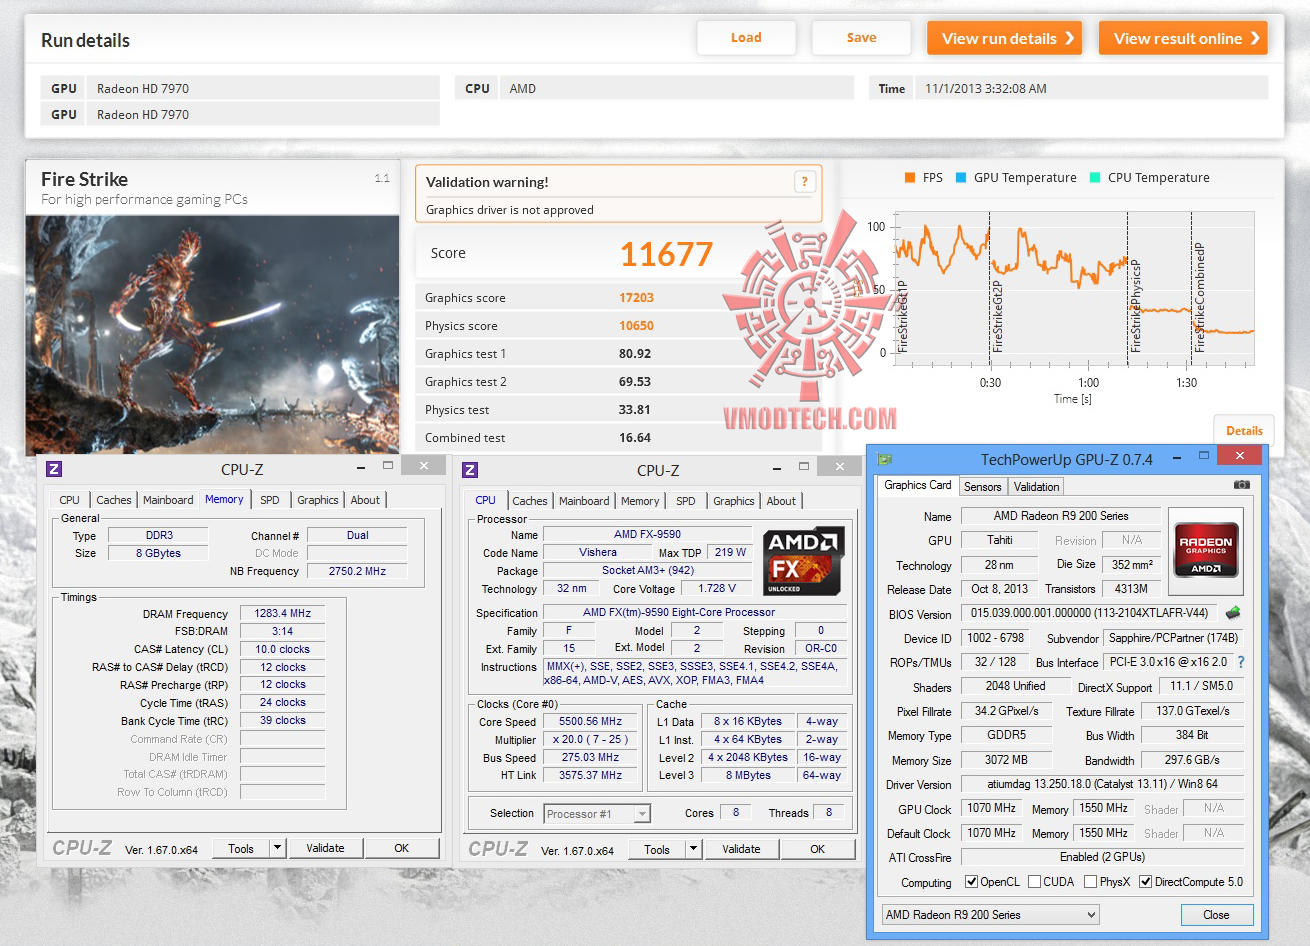The height and width of the screenshot is (946, 1310).
Task: Toggle the DirectCompute 5.0 checkbox
Action: coord(1145,882)
